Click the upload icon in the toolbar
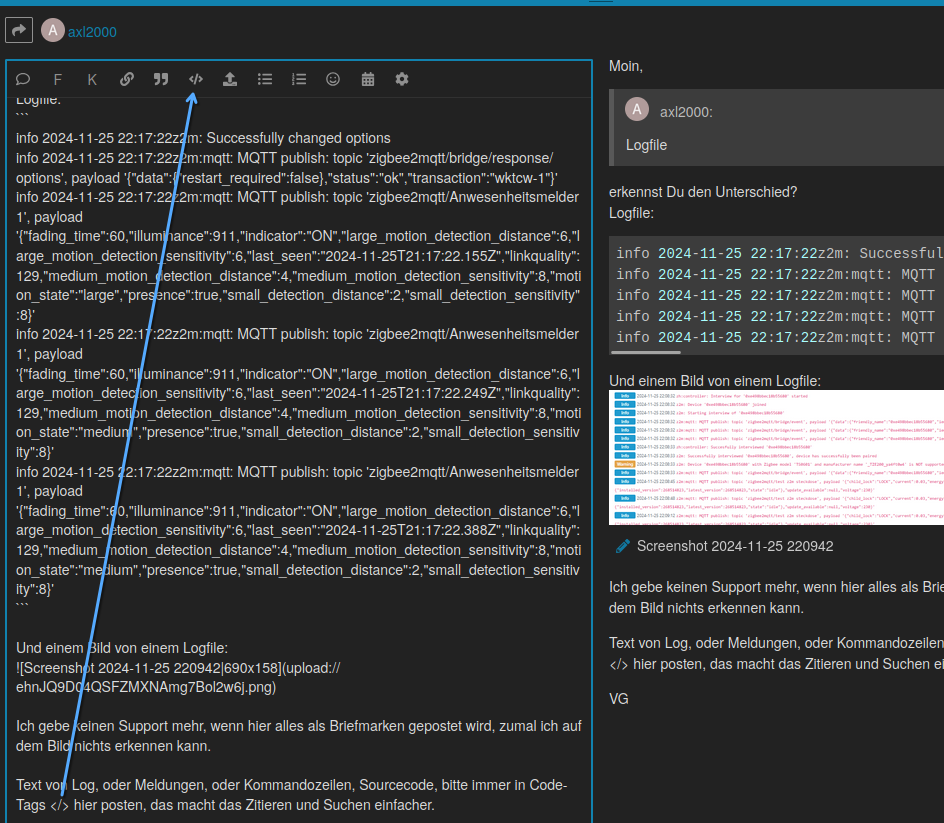 click(230, 79)
